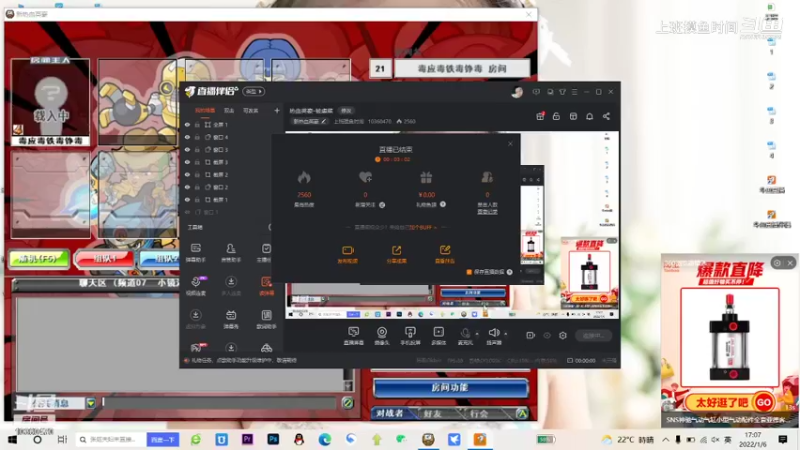Click the orange edit-note icon in ended dialog

(445, 250)
